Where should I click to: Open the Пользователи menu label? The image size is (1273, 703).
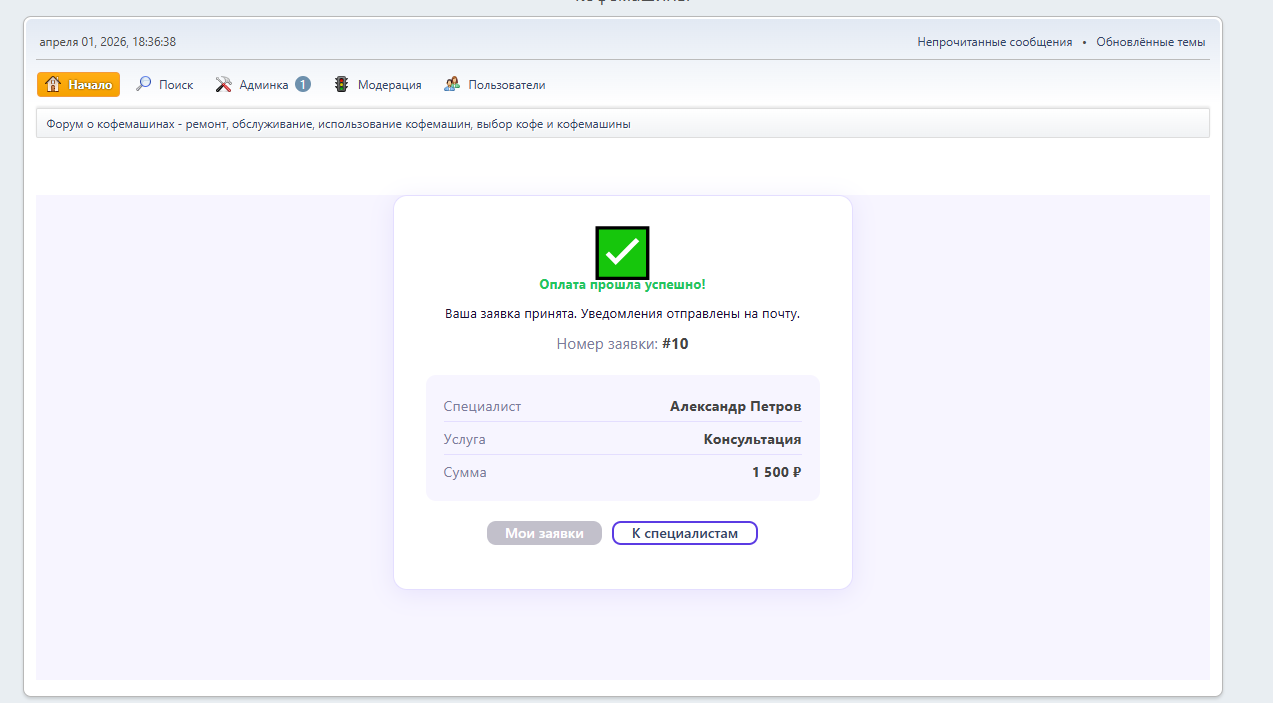(x=506, y=85)
